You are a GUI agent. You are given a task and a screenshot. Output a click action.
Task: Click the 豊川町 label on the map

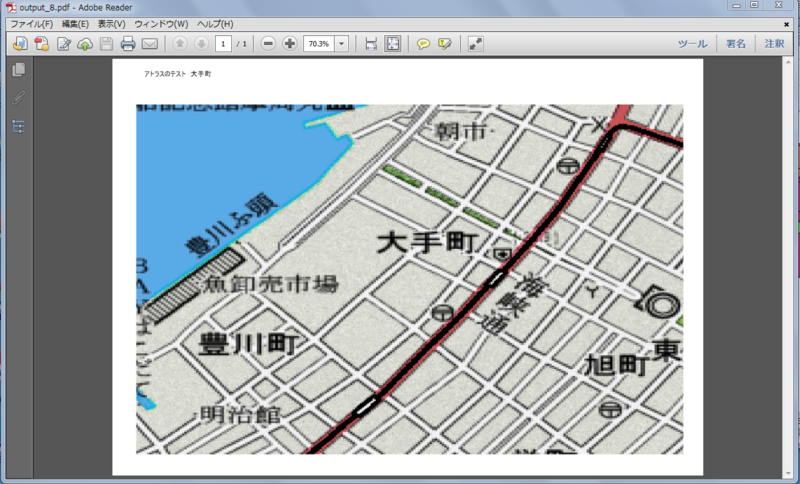(x=248, y=344)
